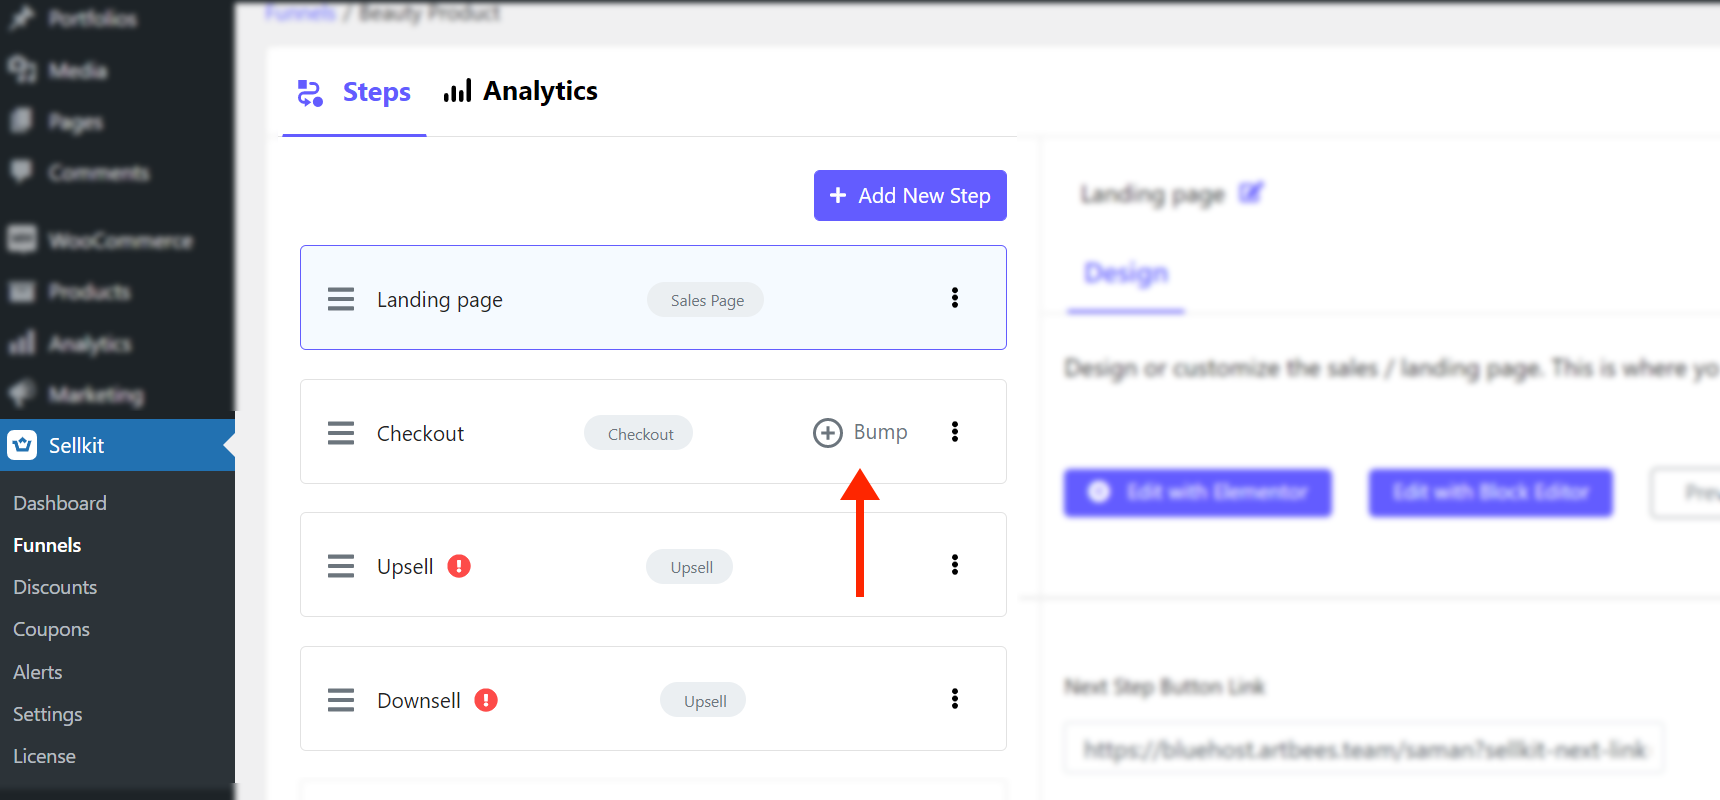The image size is (1720, 800).
Task: Open Discounts in the Sellkit sidebar
Action: click(55, 587)
